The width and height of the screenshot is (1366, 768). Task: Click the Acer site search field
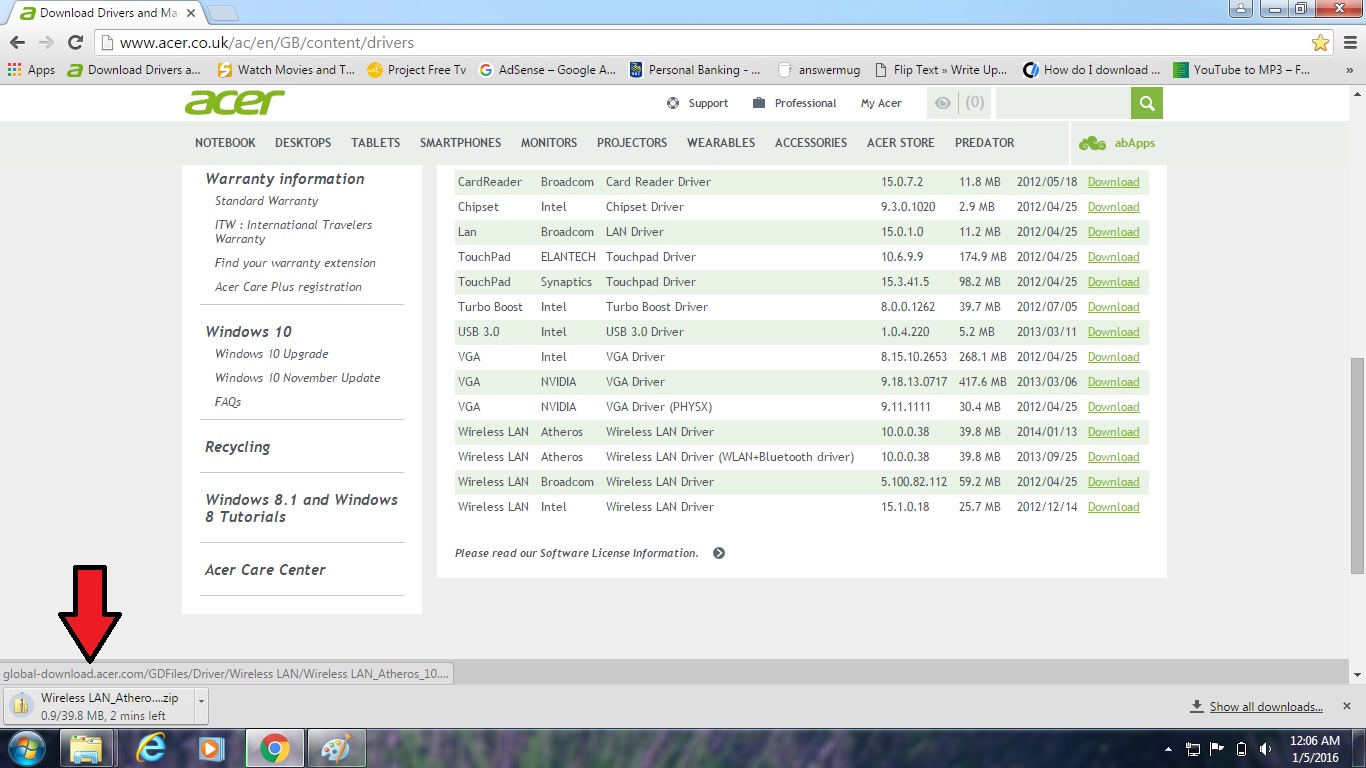click(1063, 103)
